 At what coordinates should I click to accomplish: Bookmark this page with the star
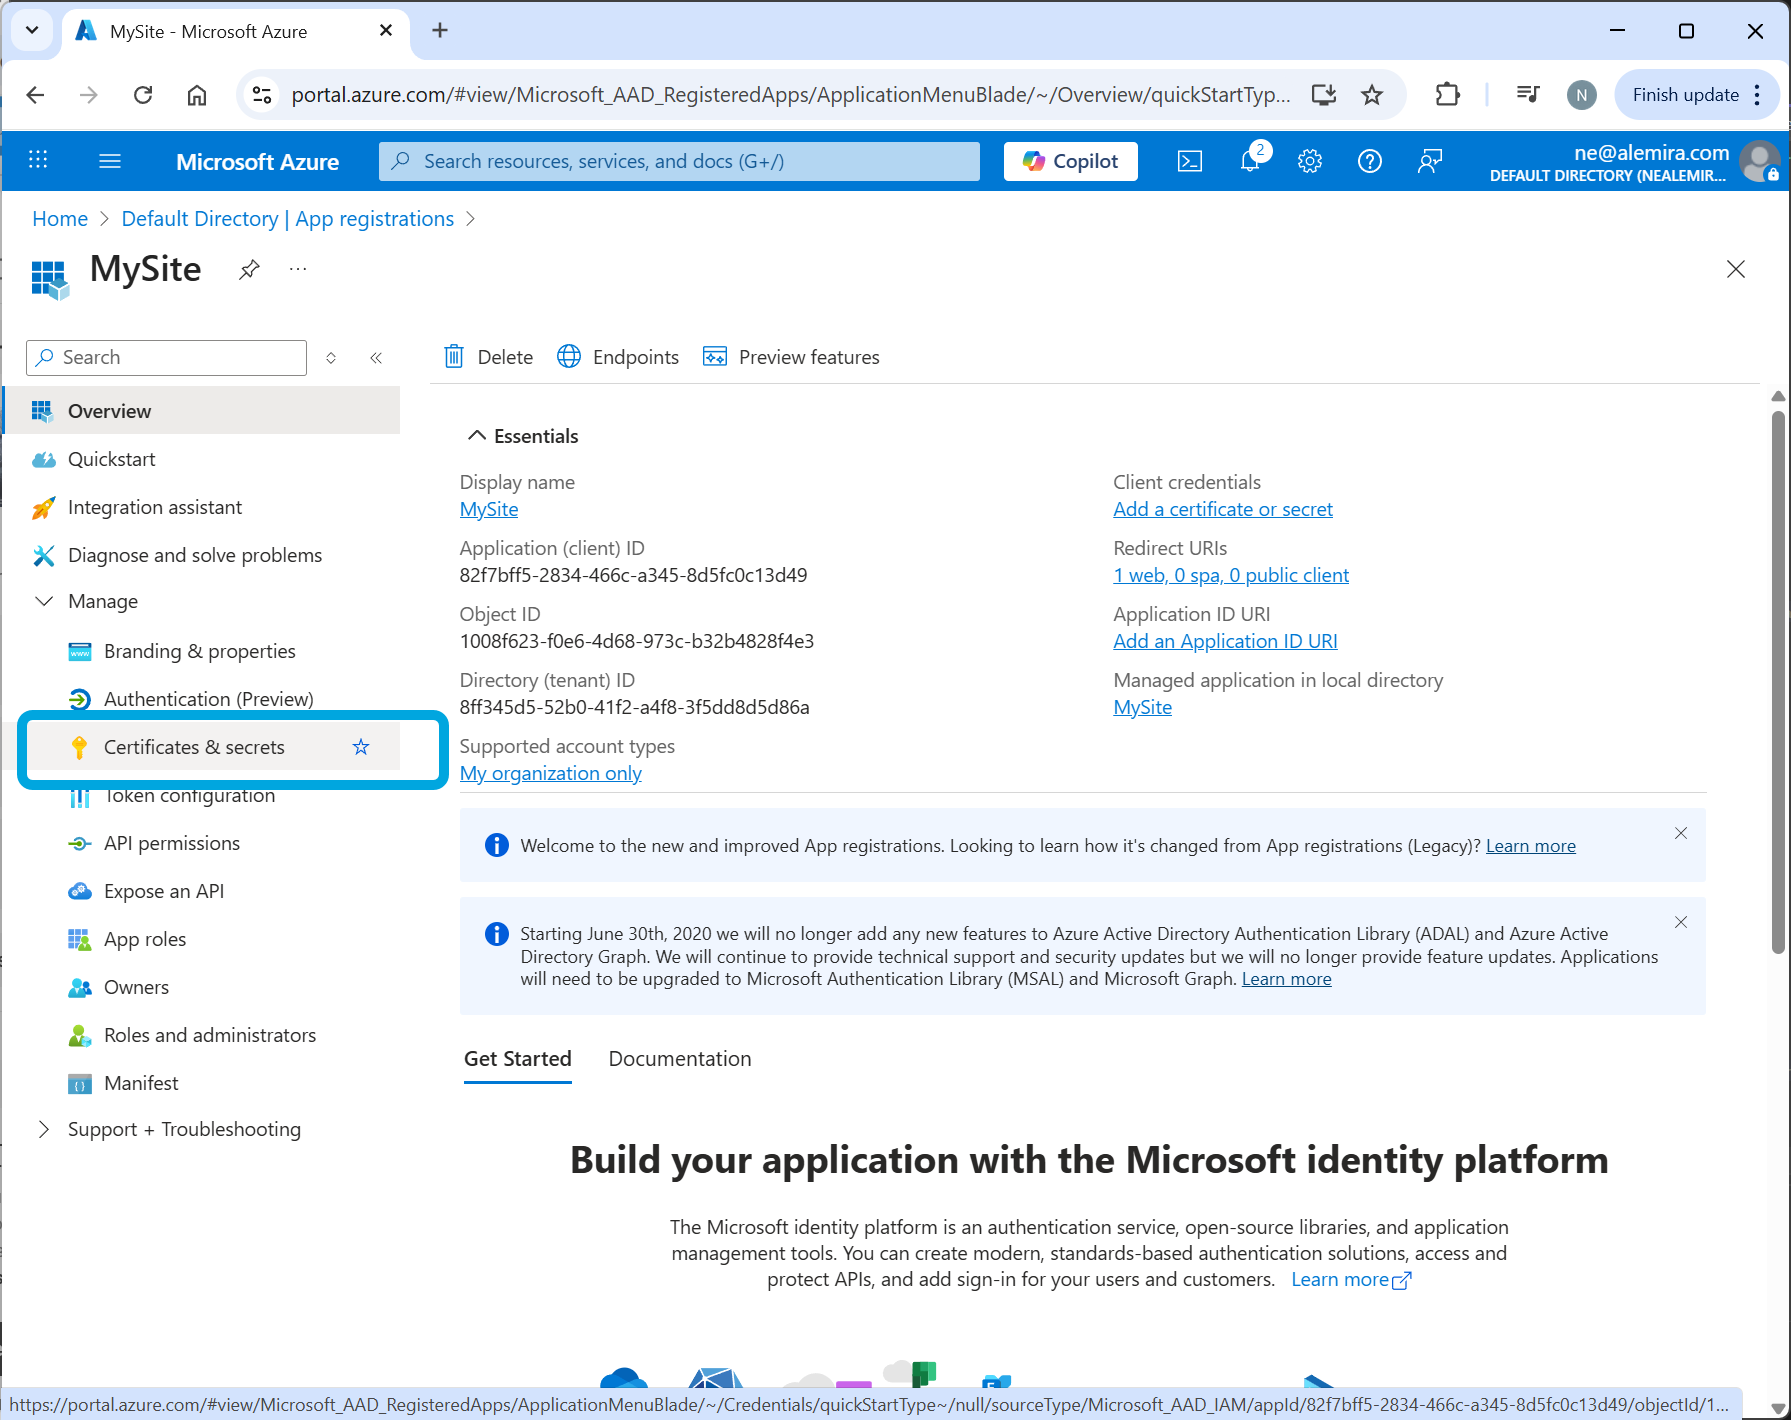1372,95
